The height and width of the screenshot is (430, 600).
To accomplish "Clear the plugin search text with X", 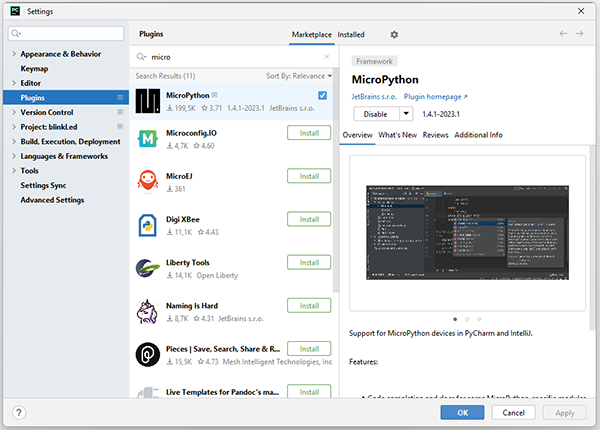I will 326,57.
